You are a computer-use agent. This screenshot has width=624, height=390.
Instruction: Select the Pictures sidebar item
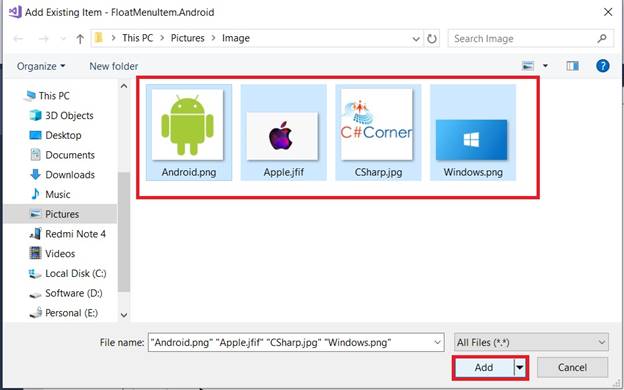pos(60,214)
